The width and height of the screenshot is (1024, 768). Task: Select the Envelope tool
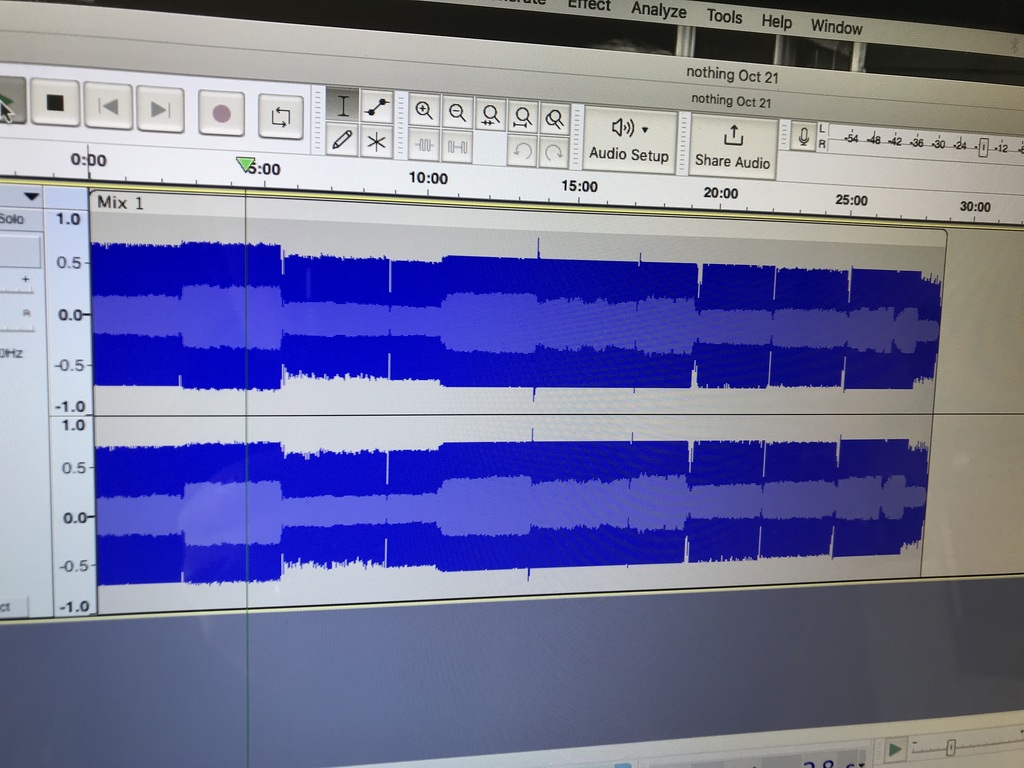point(377,108)
